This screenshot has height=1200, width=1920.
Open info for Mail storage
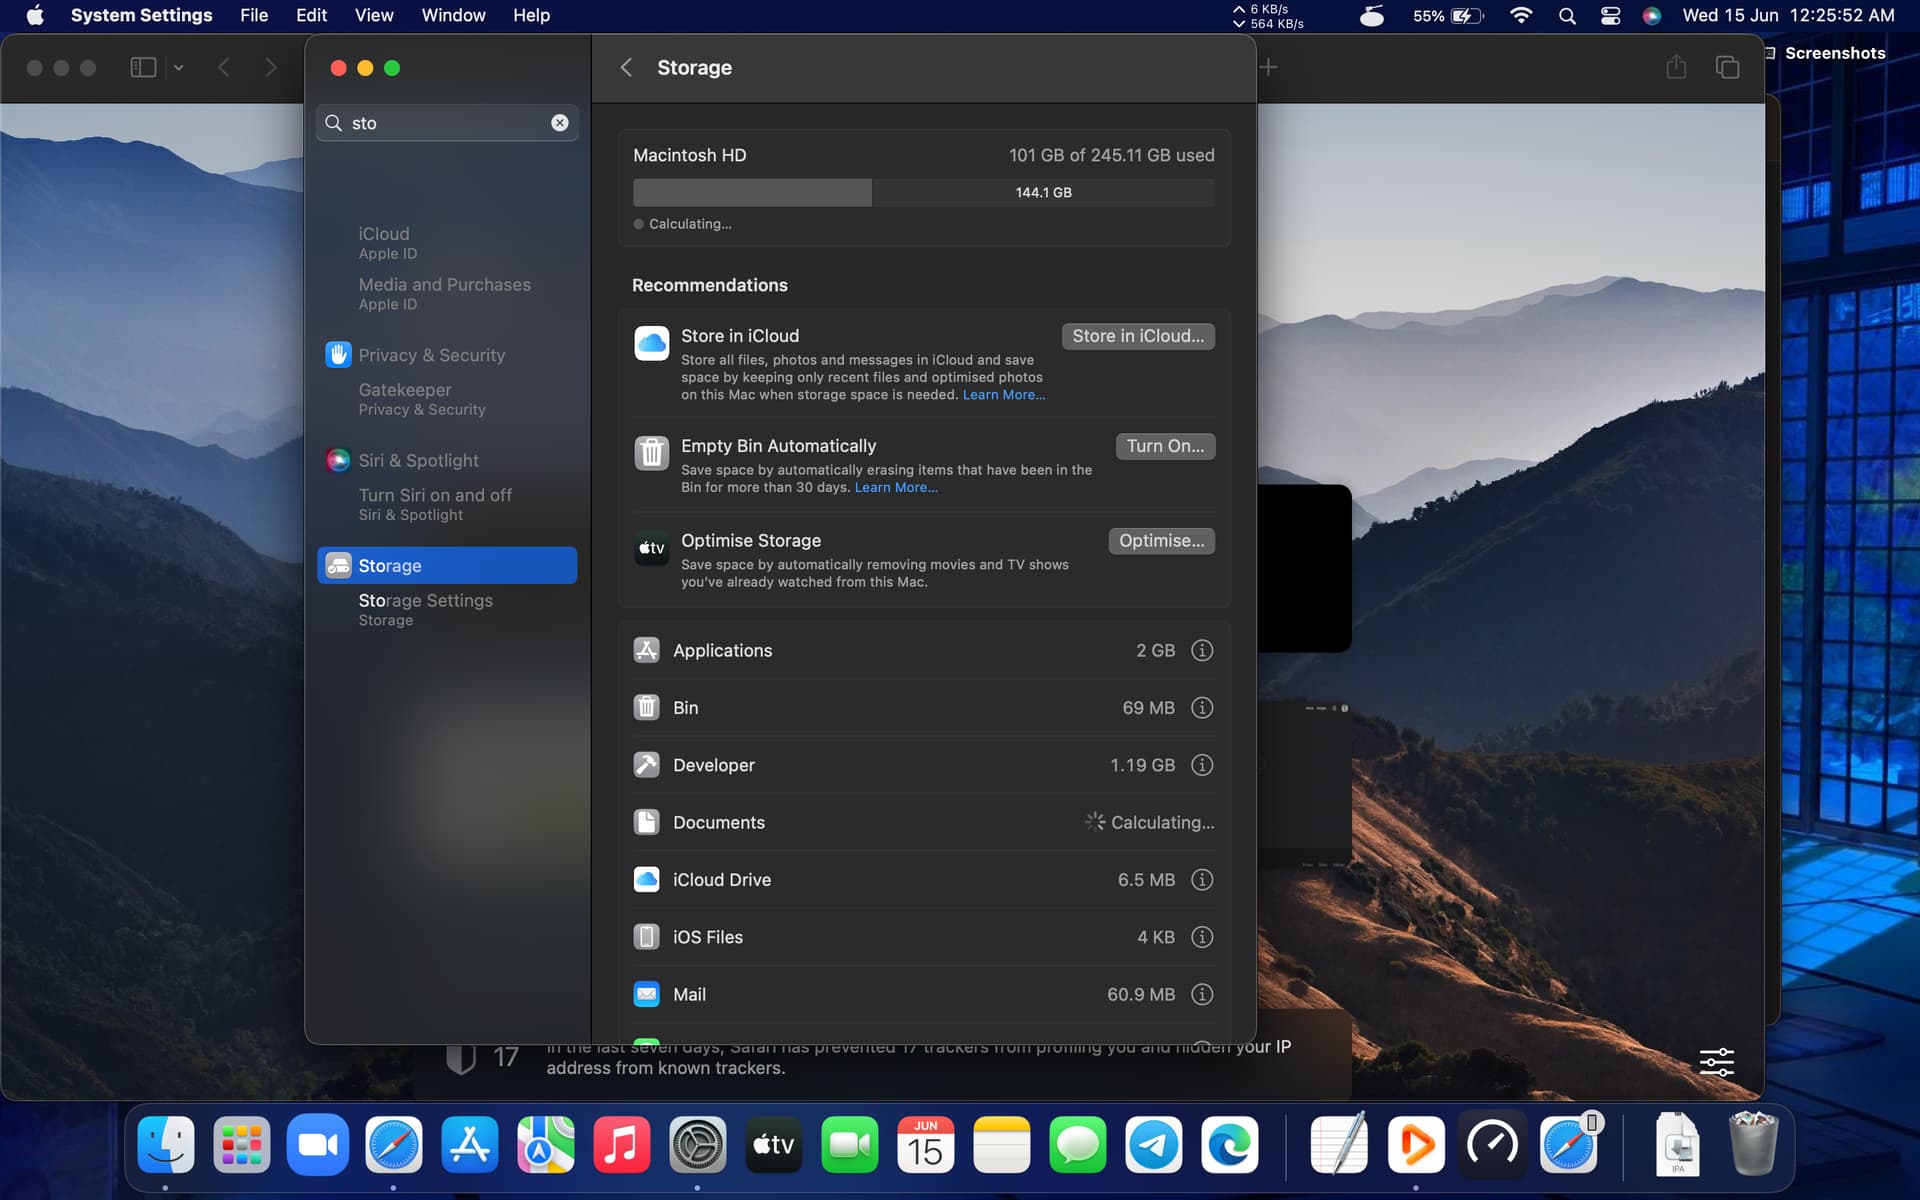(1202, 994)
